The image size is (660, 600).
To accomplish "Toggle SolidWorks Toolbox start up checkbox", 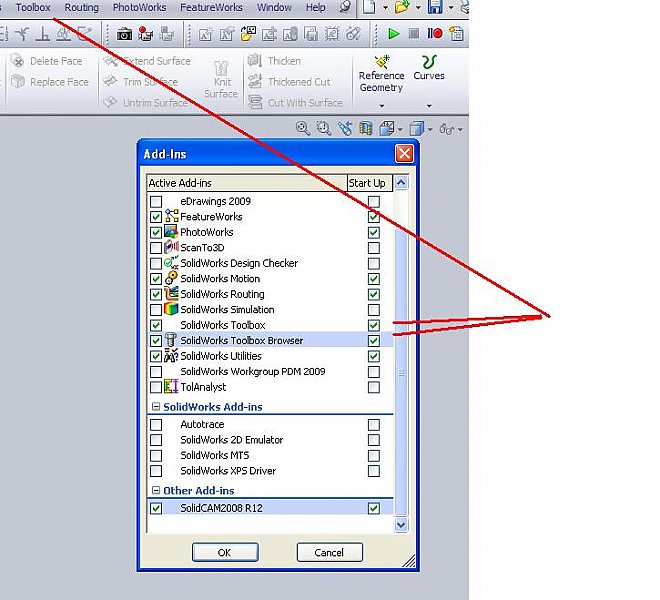I will click(374, 325).
